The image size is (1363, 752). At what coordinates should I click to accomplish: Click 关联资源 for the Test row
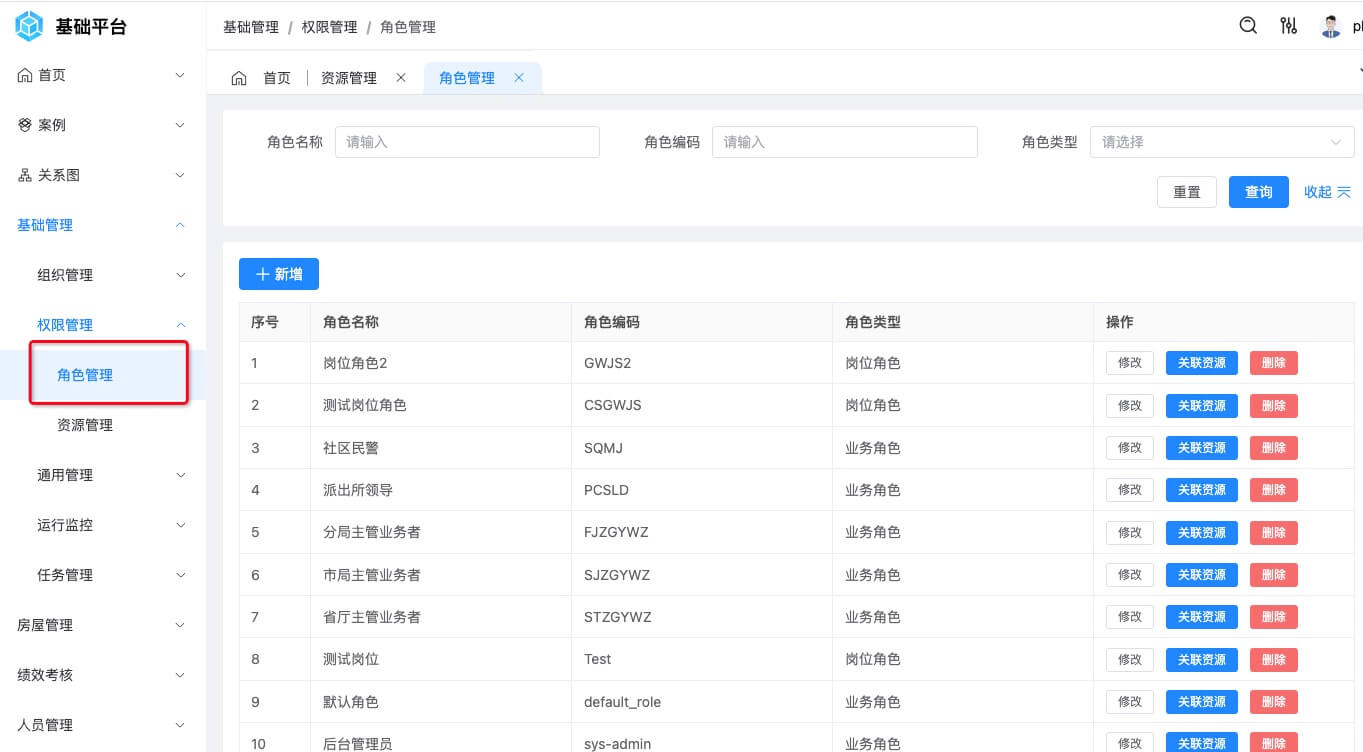point(1202,659)
